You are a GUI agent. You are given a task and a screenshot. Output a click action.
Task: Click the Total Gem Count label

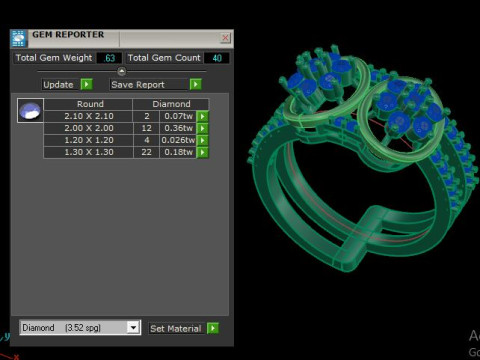point(164,58)
